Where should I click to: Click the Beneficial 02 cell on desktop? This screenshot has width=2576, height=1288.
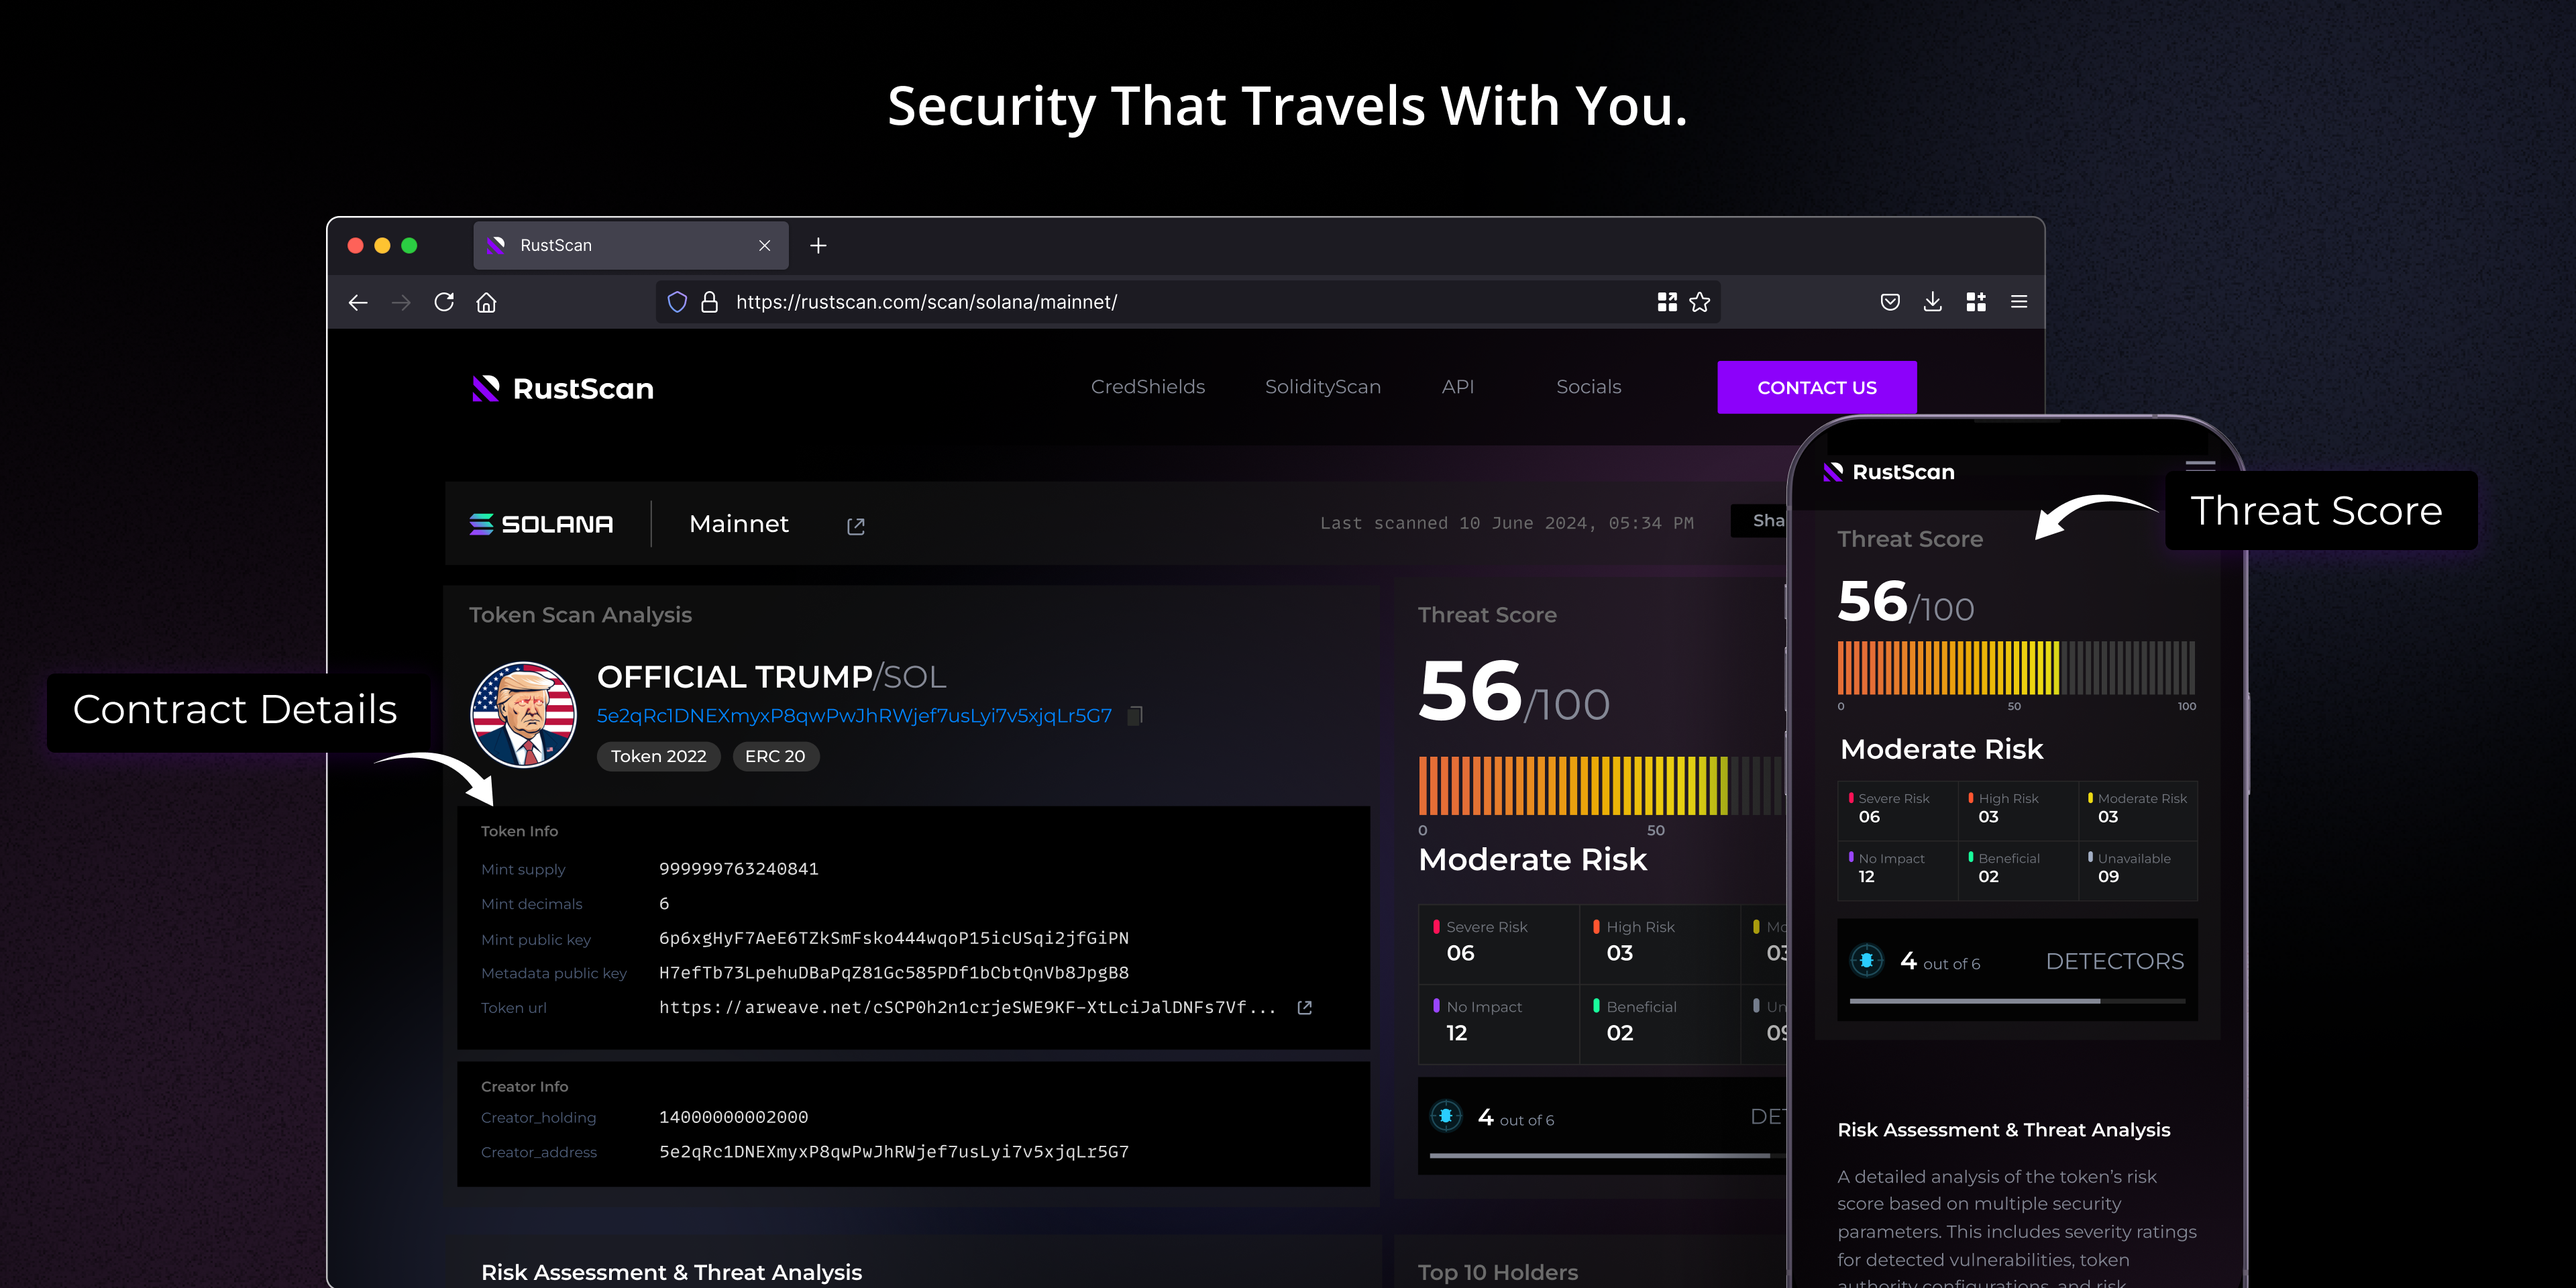pyautogui.click(x=1660, y=1025)
